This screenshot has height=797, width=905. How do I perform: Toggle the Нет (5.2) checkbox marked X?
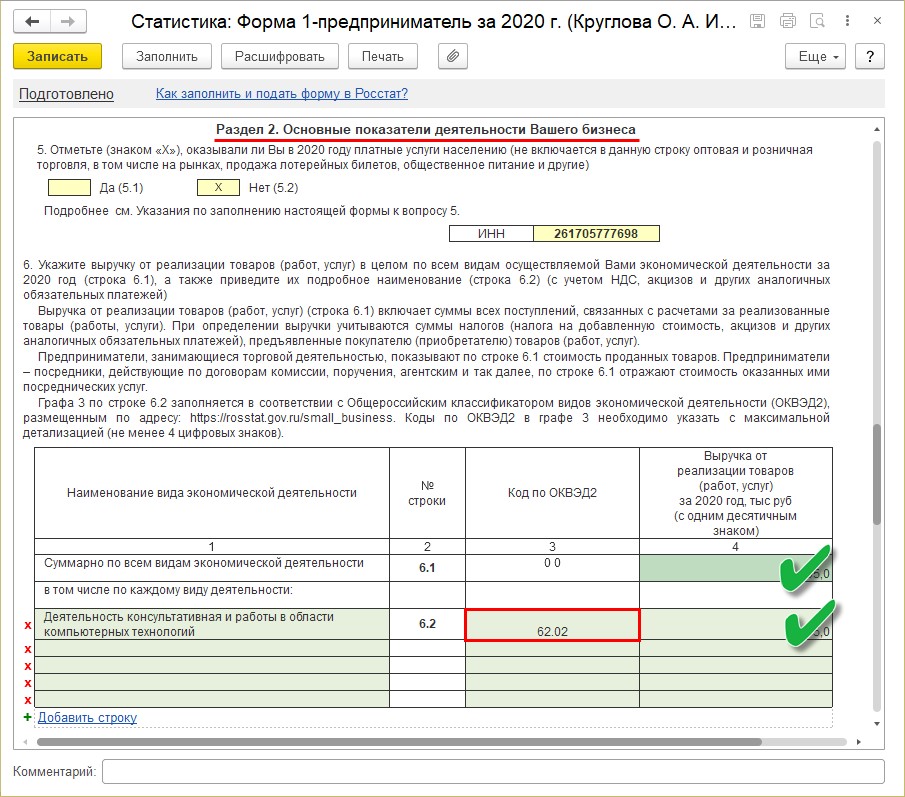pos(218,188)
